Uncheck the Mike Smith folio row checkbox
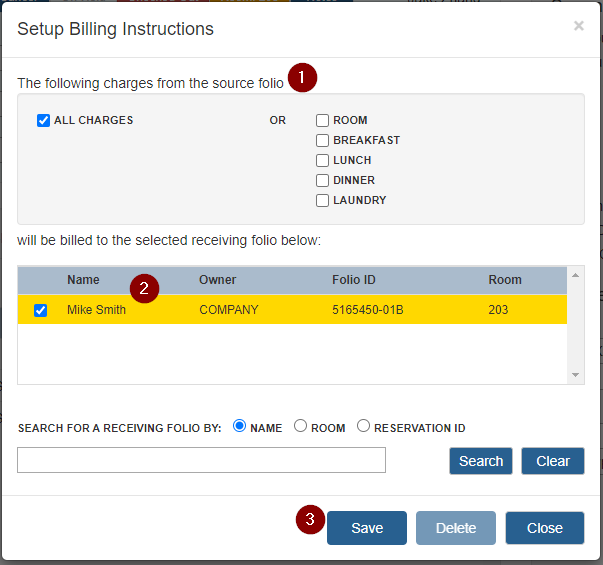Image resolution: width=603 pixels, height=565 pixels. 40,310
